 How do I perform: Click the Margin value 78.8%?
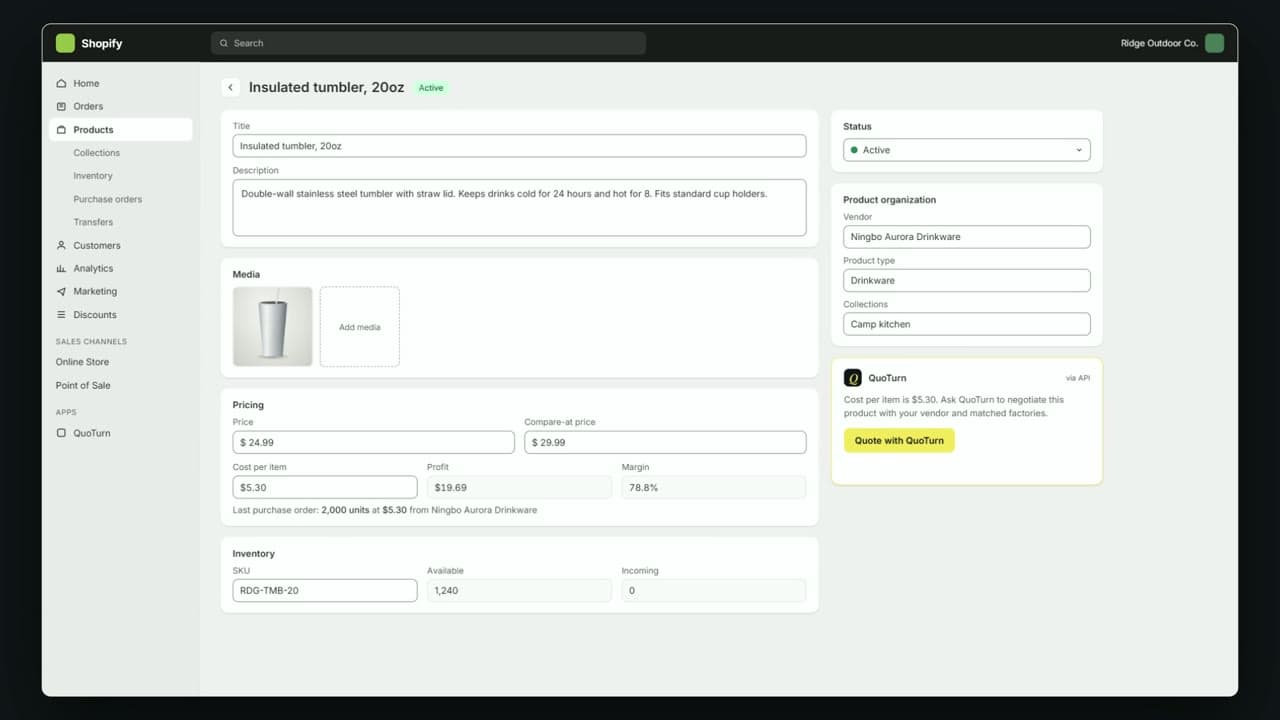click(714, 487)
